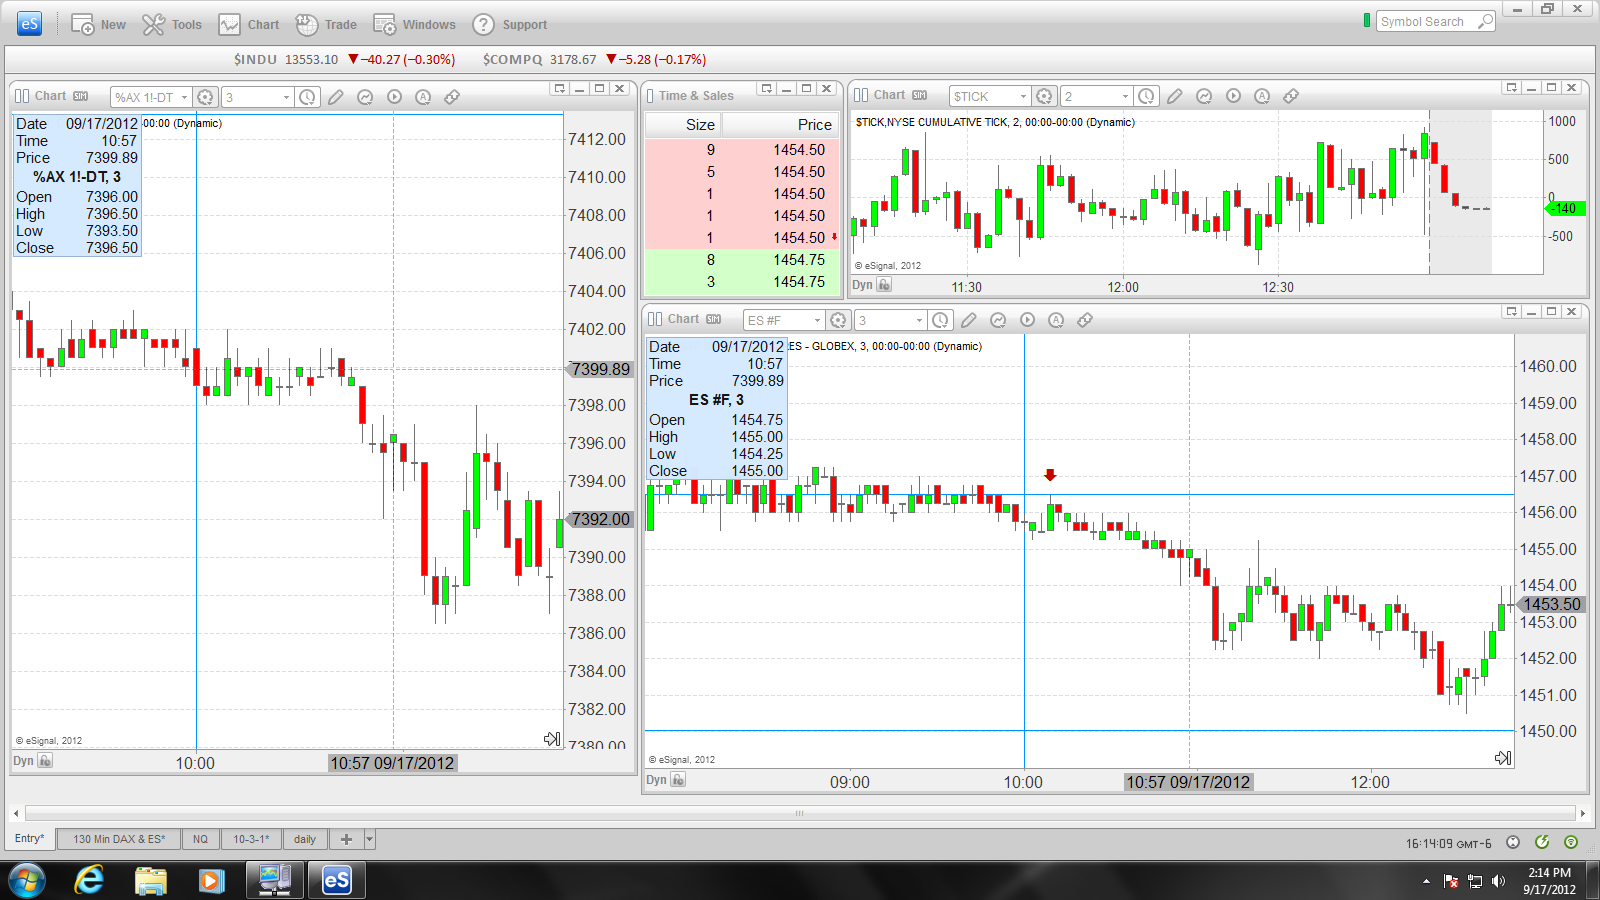Expand the interval 3 dropdown on %AX chart
The height and width of the screenshot is (900, 1600).
coord(286,97)
